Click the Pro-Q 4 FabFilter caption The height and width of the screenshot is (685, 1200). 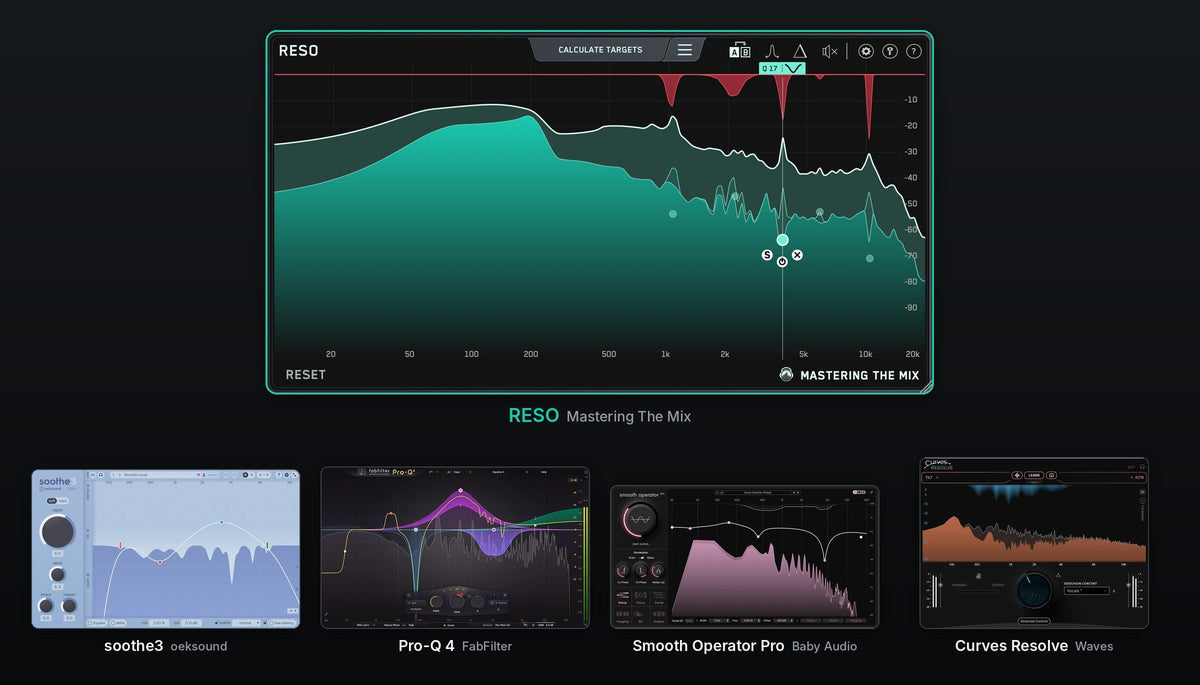click(455, 646)
